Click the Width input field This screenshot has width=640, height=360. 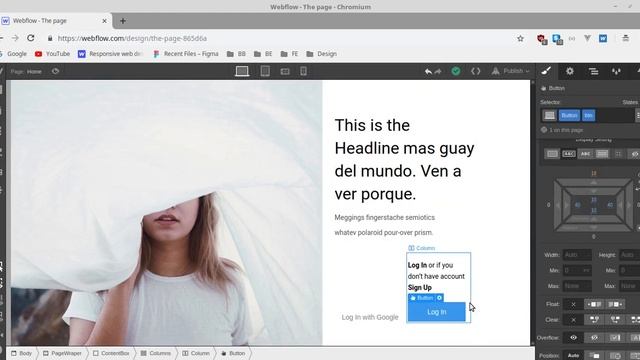(577, 255)
